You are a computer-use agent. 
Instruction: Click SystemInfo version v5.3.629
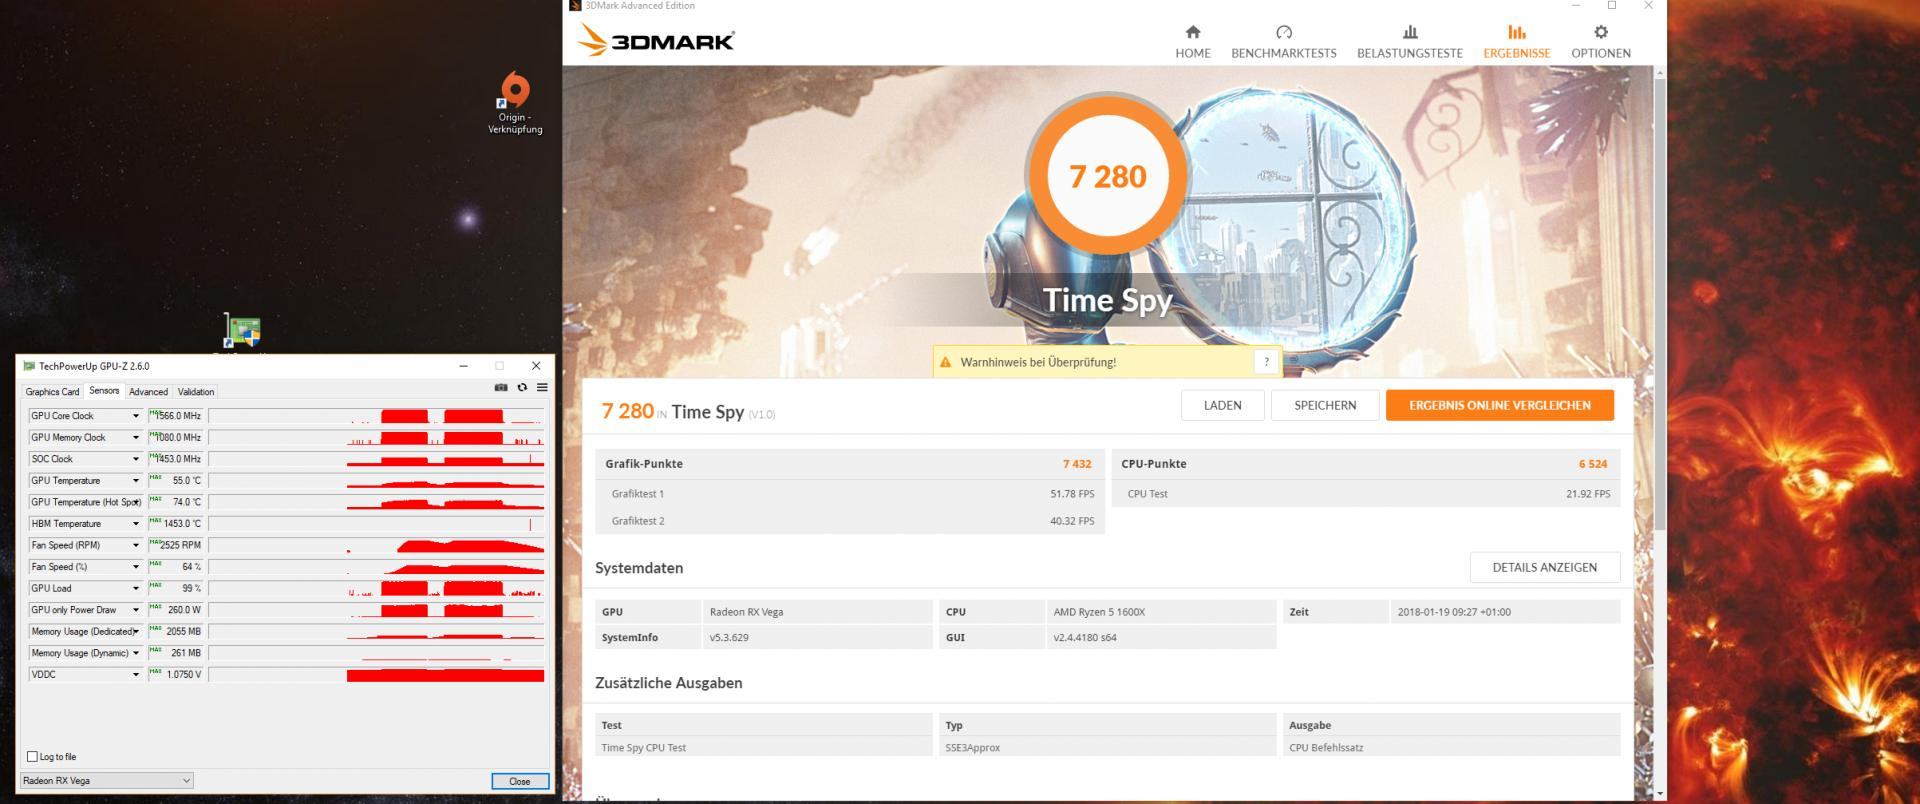pos(729,637)
